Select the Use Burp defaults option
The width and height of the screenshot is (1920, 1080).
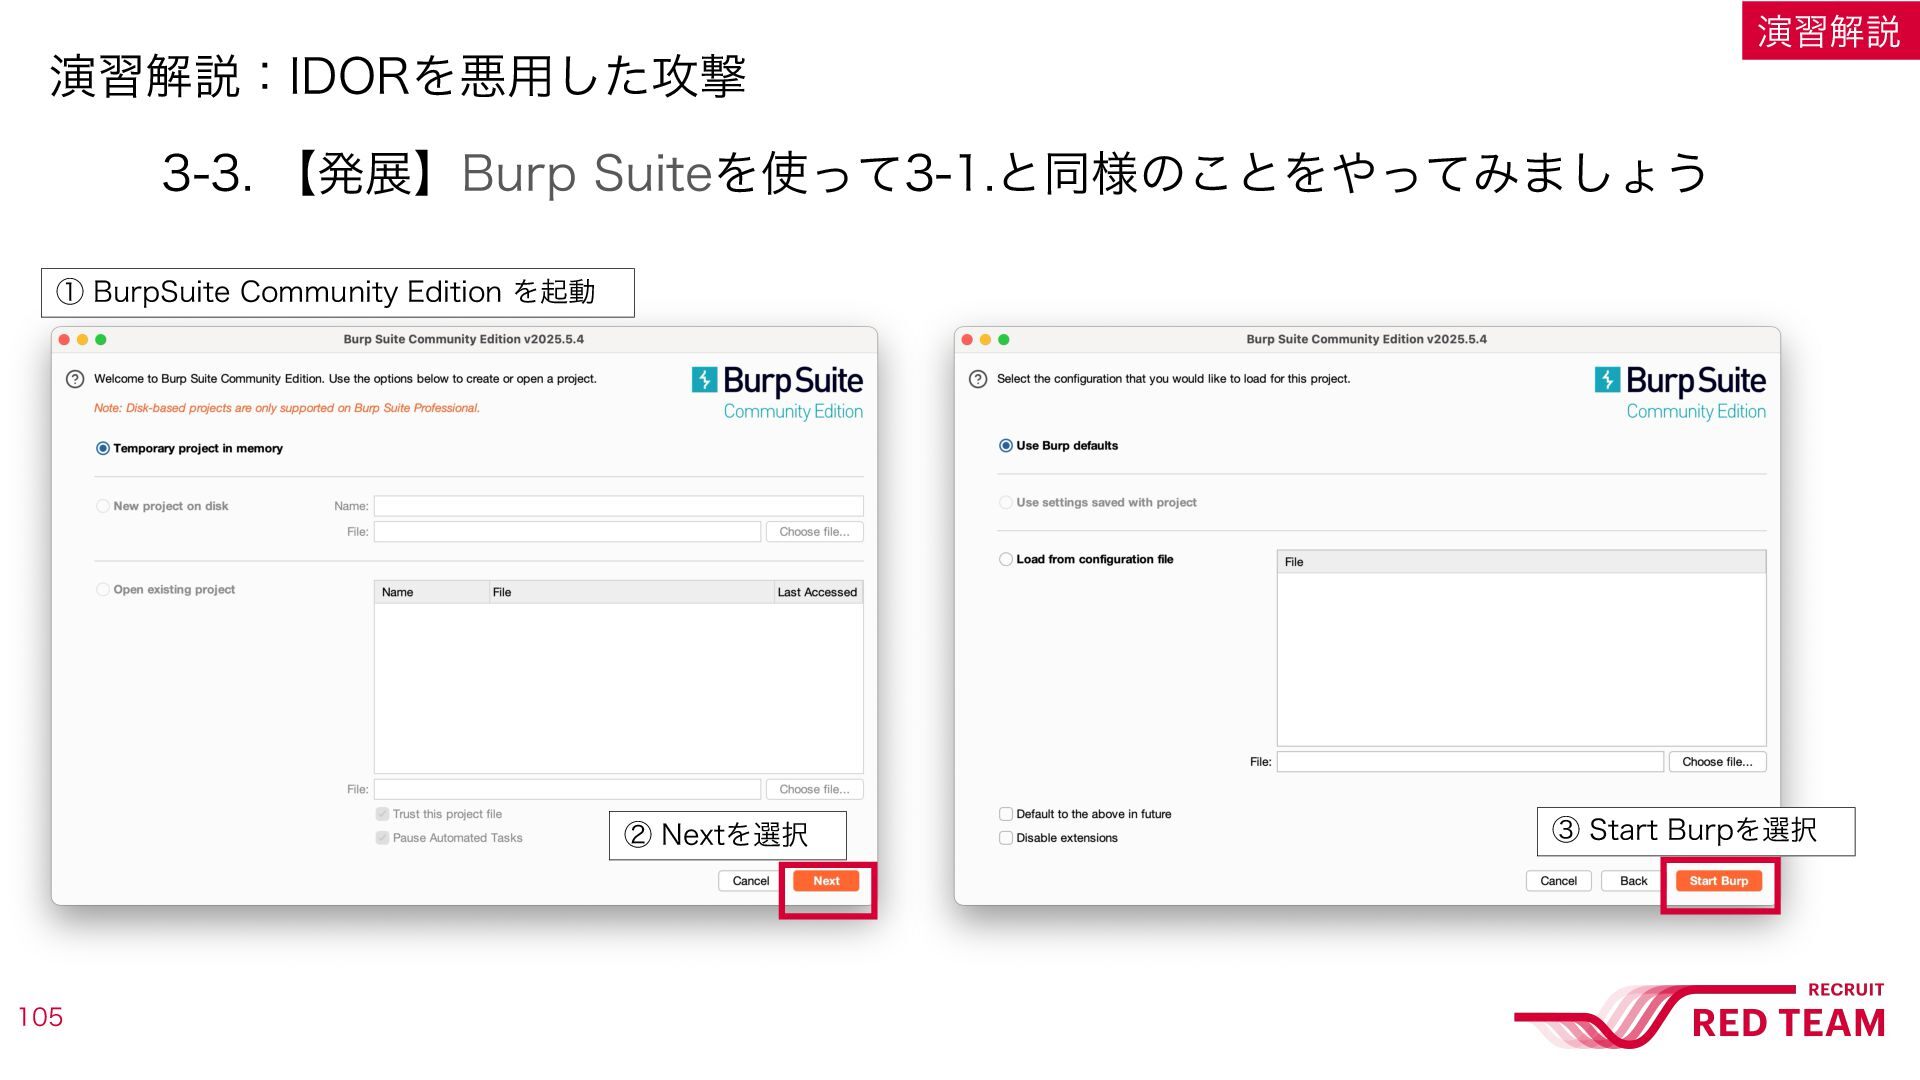(1005, 446)
